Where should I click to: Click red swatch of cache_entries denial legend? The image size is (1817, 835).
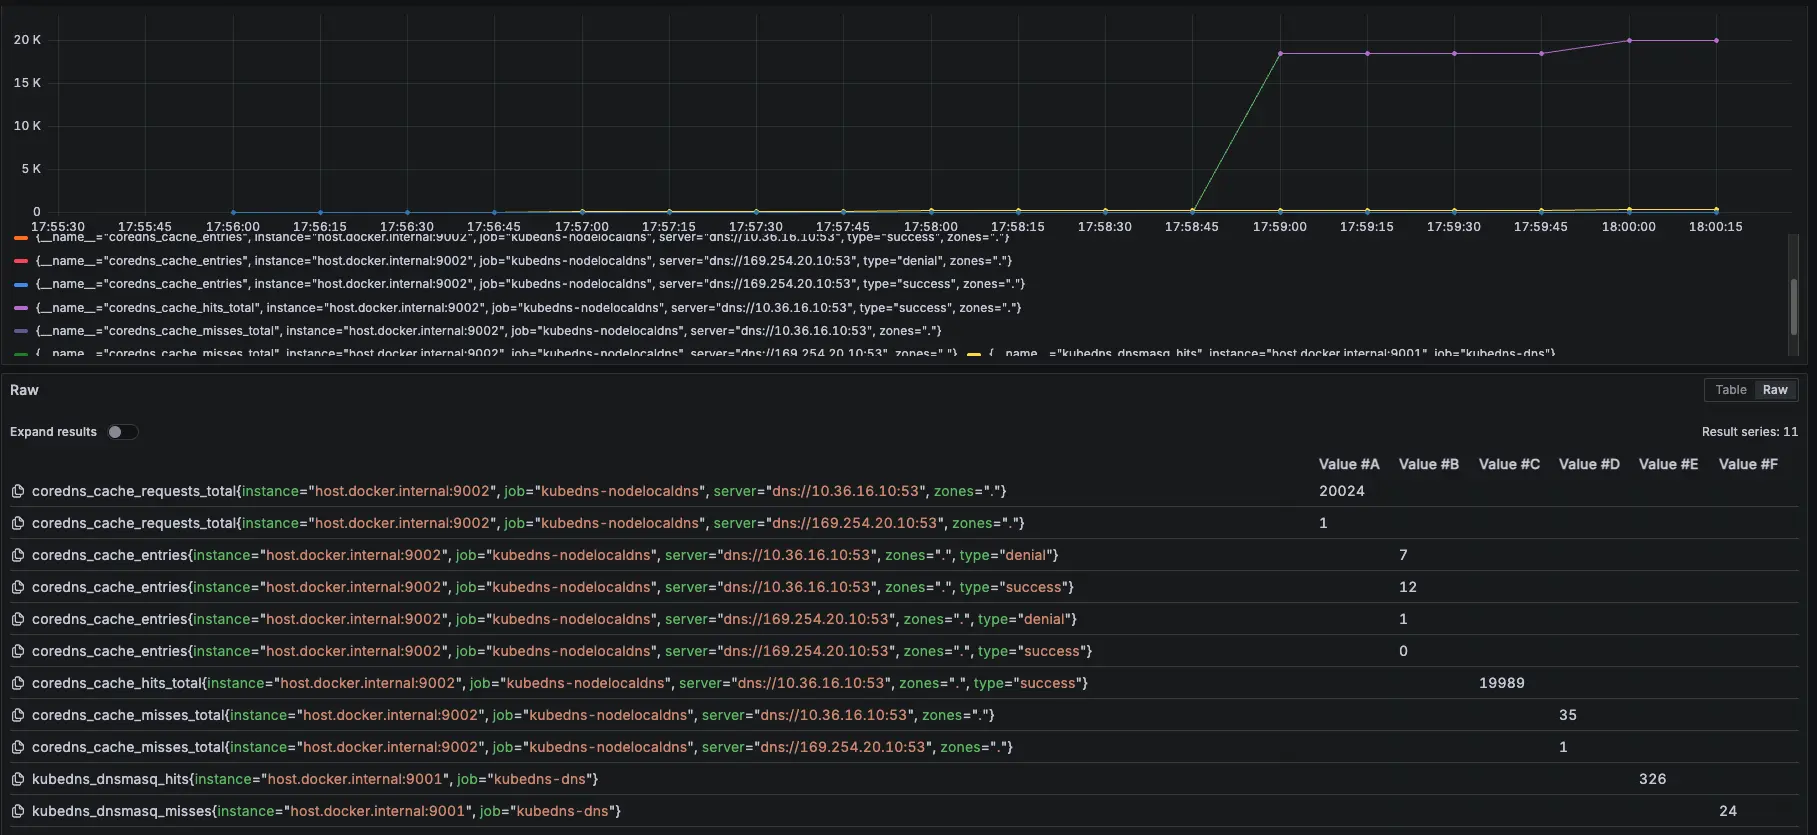(x=21, y=261)
